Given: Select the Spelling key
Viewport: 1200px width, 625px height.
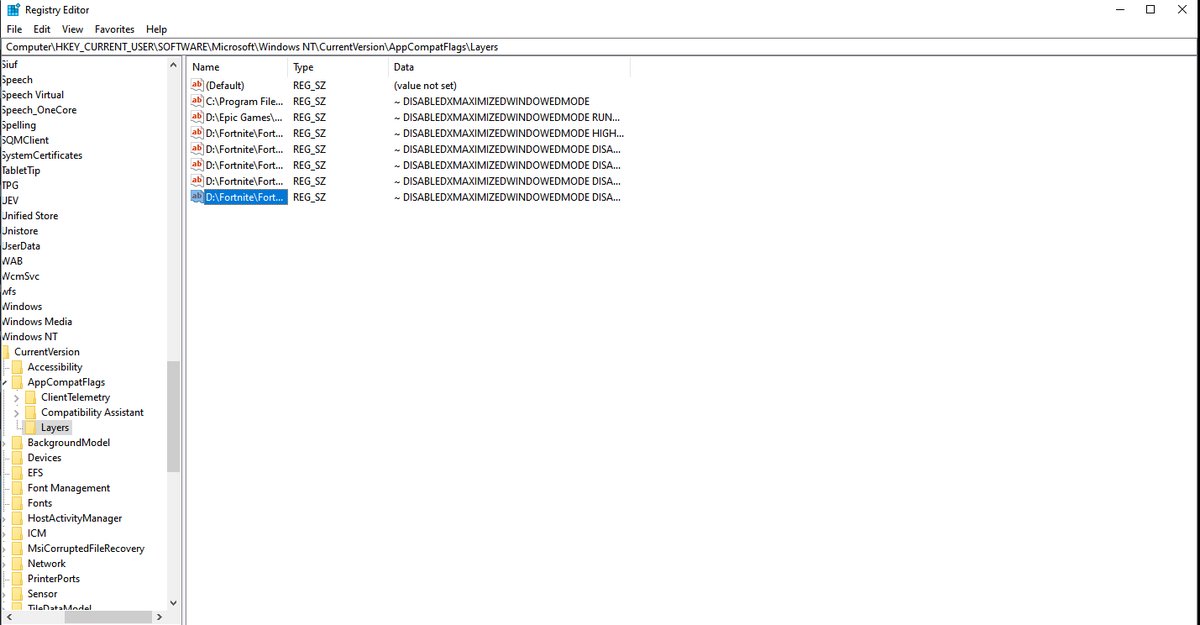Looking at the screenshot, I should [x=19, y=125].
